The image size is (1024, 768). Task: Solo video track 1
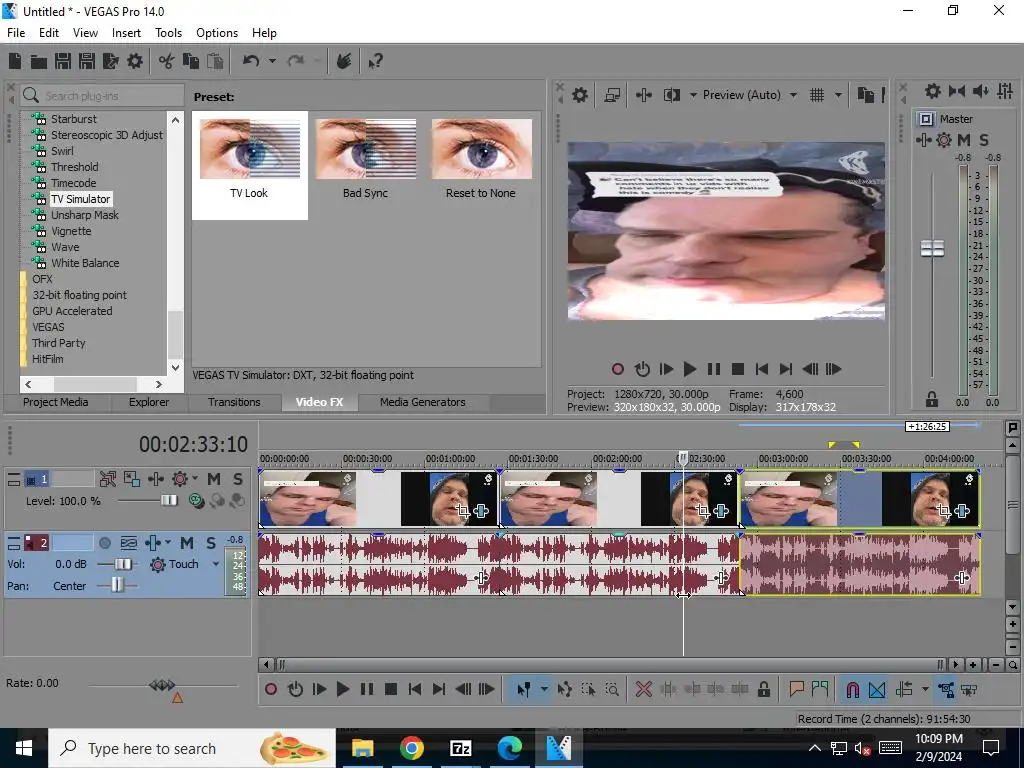238,479
